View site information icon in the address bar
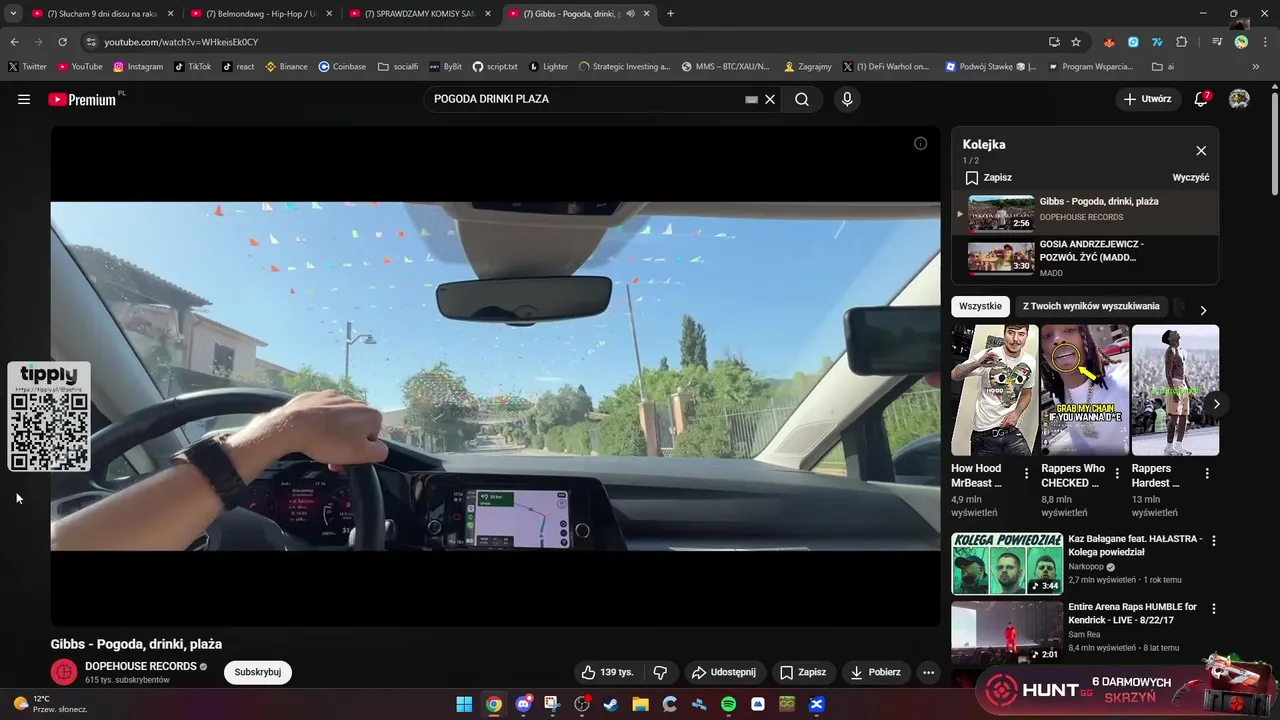Image resolution: width=1280 pixels, height=720 pixels. click(91, 42)
